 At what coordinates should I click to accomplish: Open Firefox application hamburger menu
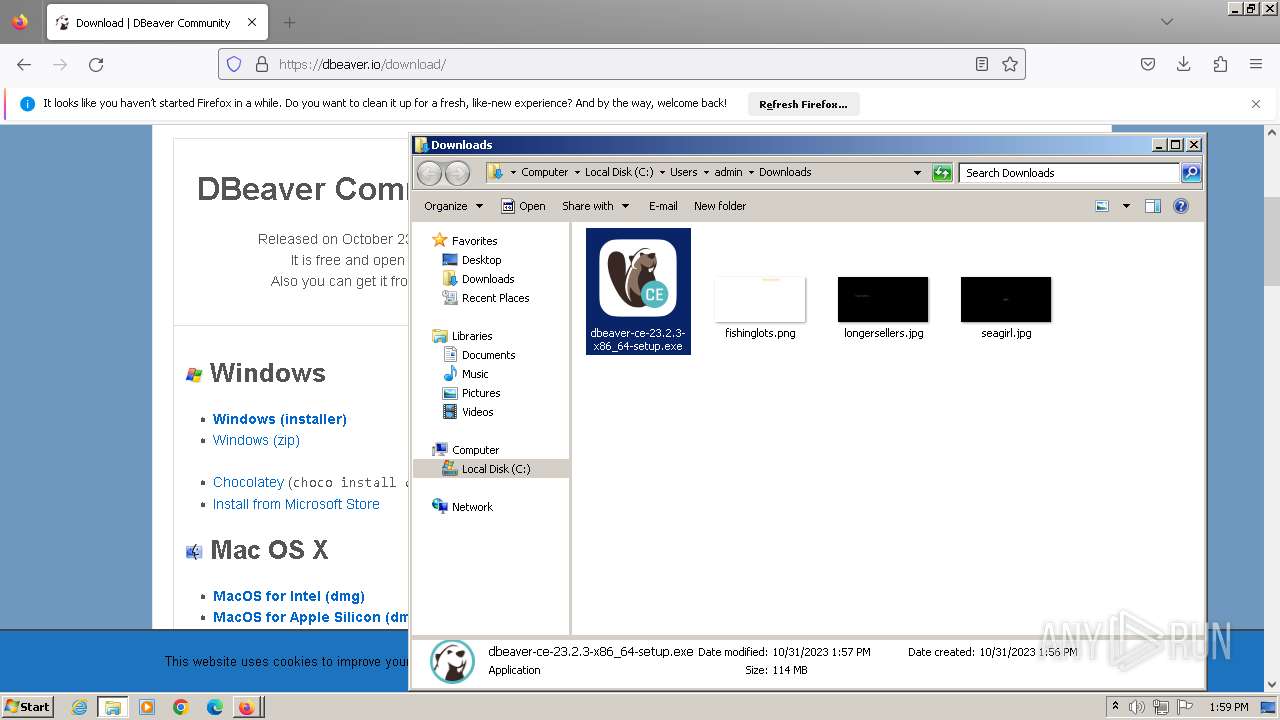click(1256, 64)
